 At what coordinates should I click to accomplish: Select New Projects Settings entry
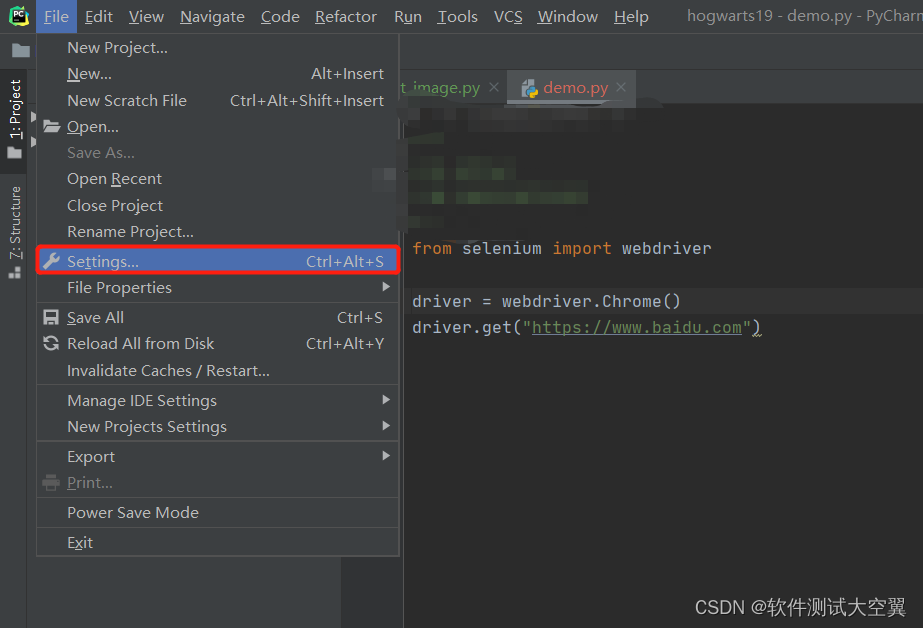pos(218,426)
